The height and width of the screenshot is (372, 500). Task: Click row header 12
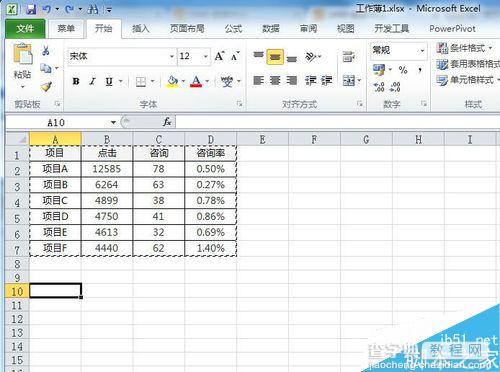17,319
